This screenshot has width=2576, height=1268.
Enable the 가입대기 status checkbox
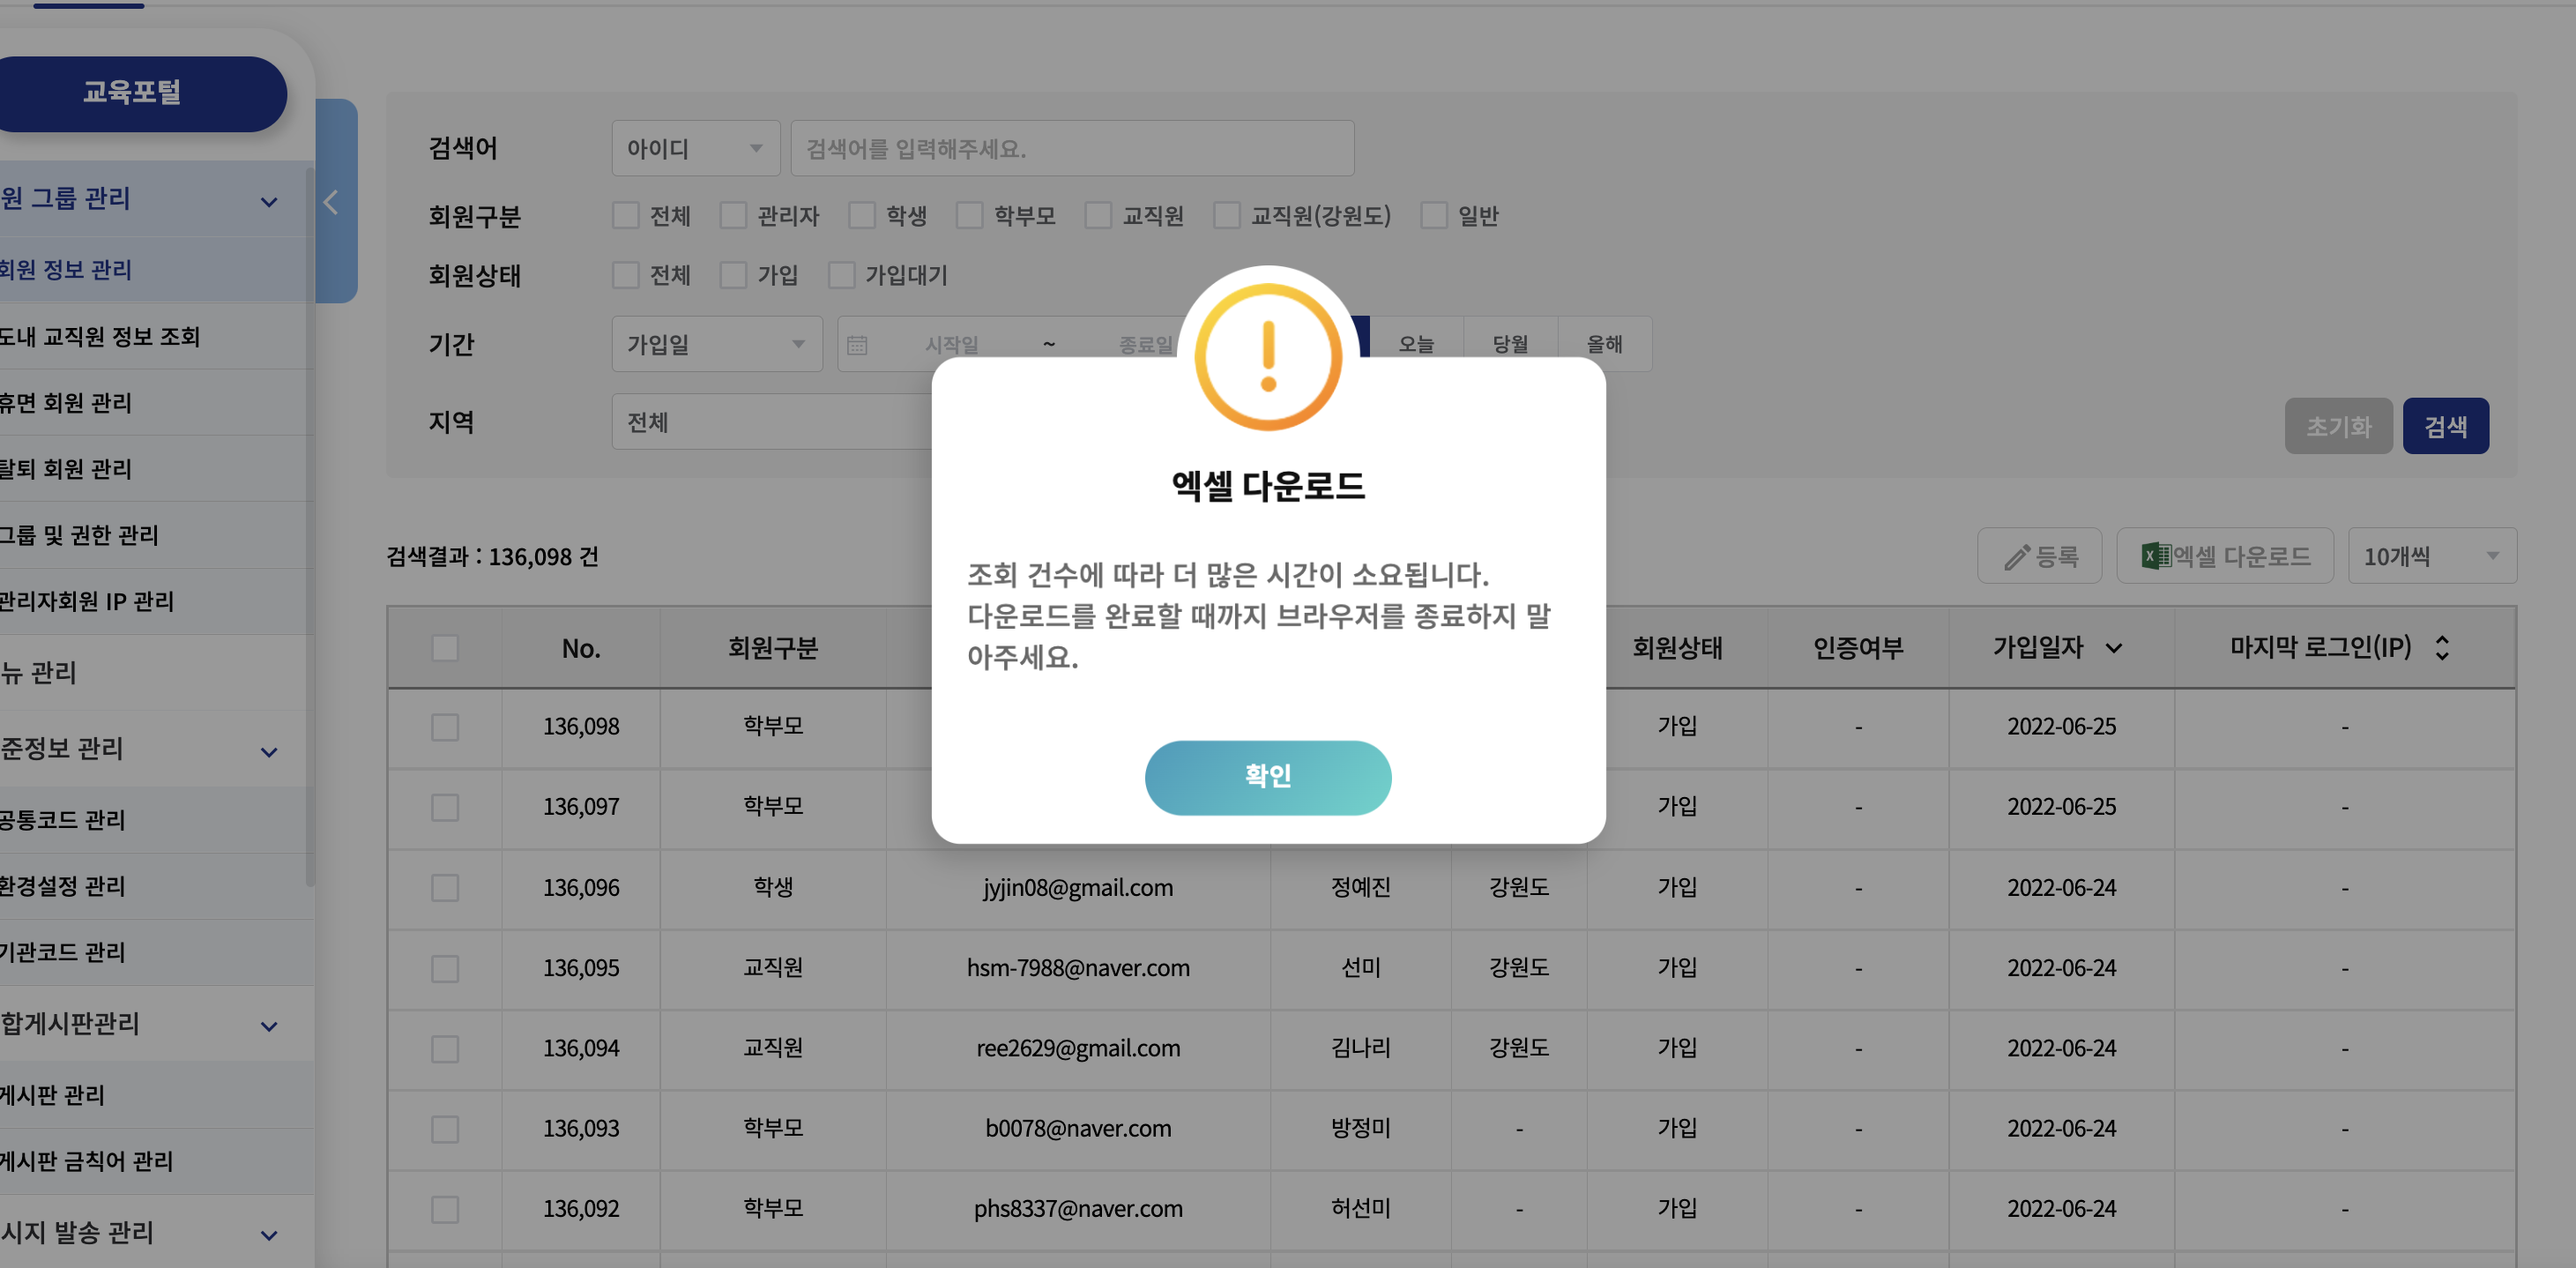842,275
